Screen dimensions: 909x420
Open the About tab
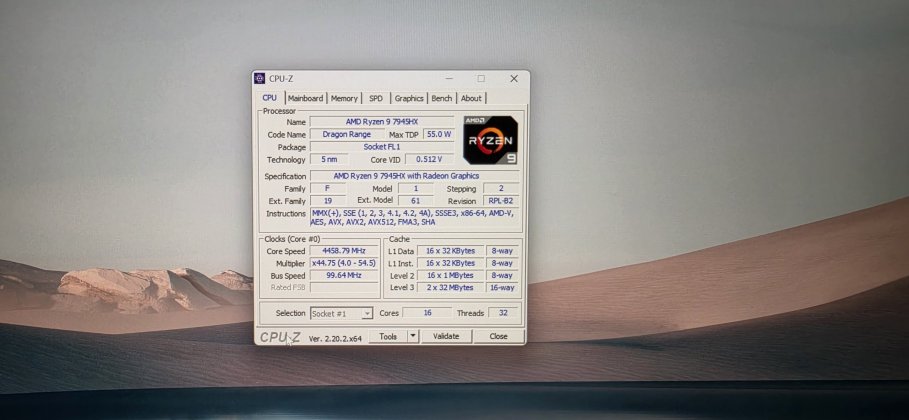471,98
